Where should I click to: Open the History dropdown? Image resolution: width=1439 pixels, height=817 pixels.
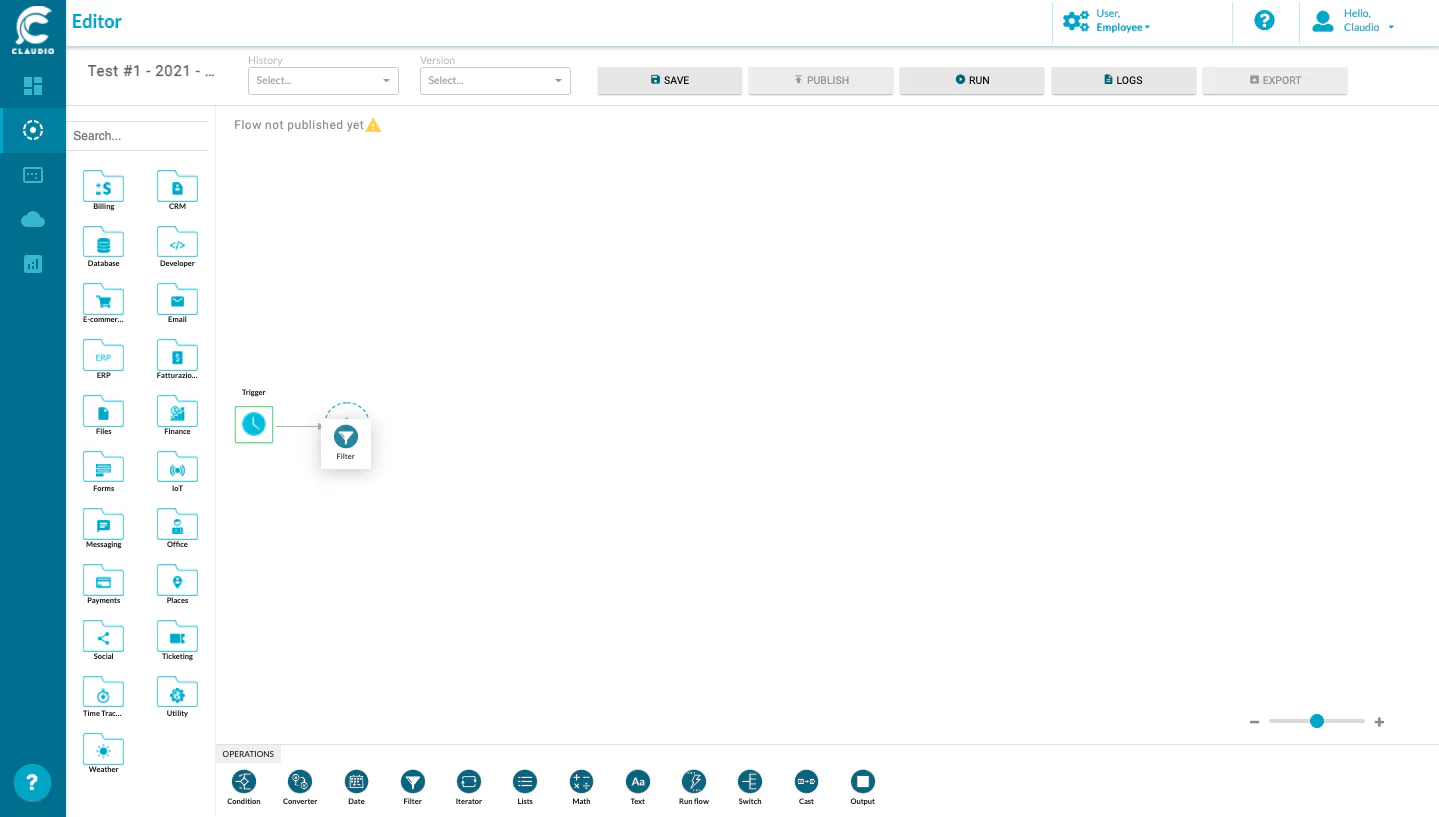pos(323,81)
